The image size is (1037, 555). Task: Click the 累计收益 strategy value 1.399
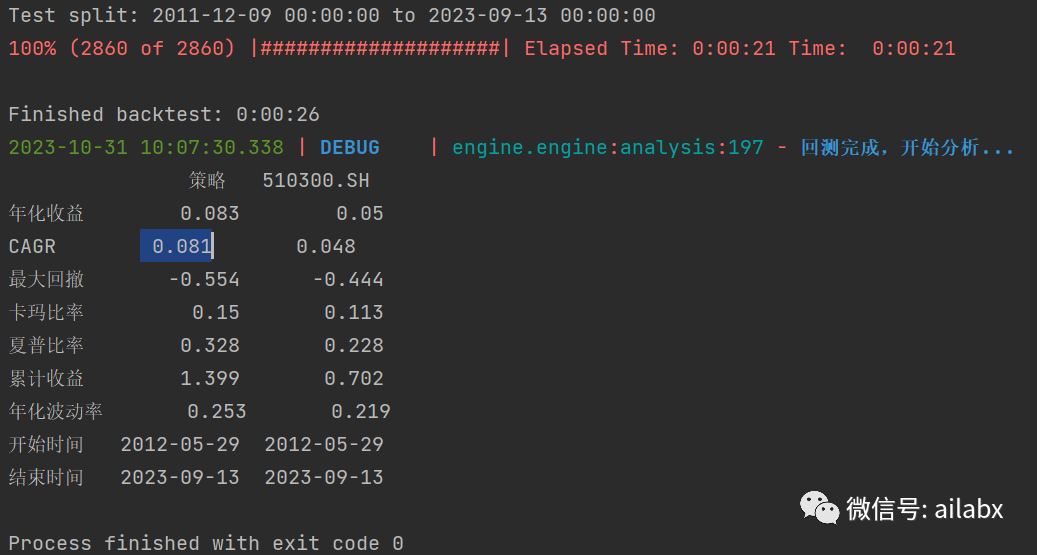click(x=210, y=378)
